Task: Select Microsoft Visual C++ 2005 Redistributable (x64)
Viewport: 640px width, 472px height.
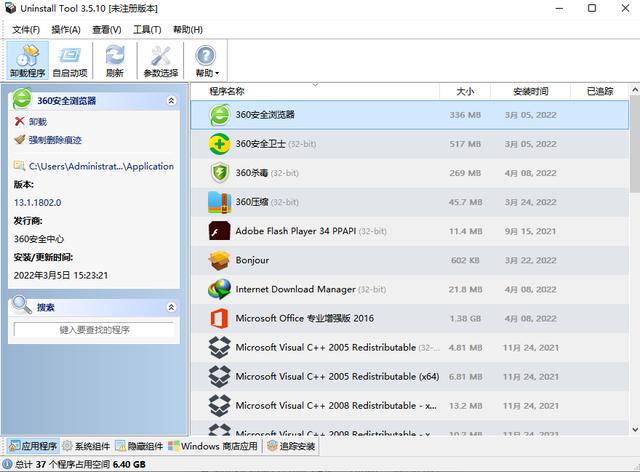Action: (x=337, y=376)
